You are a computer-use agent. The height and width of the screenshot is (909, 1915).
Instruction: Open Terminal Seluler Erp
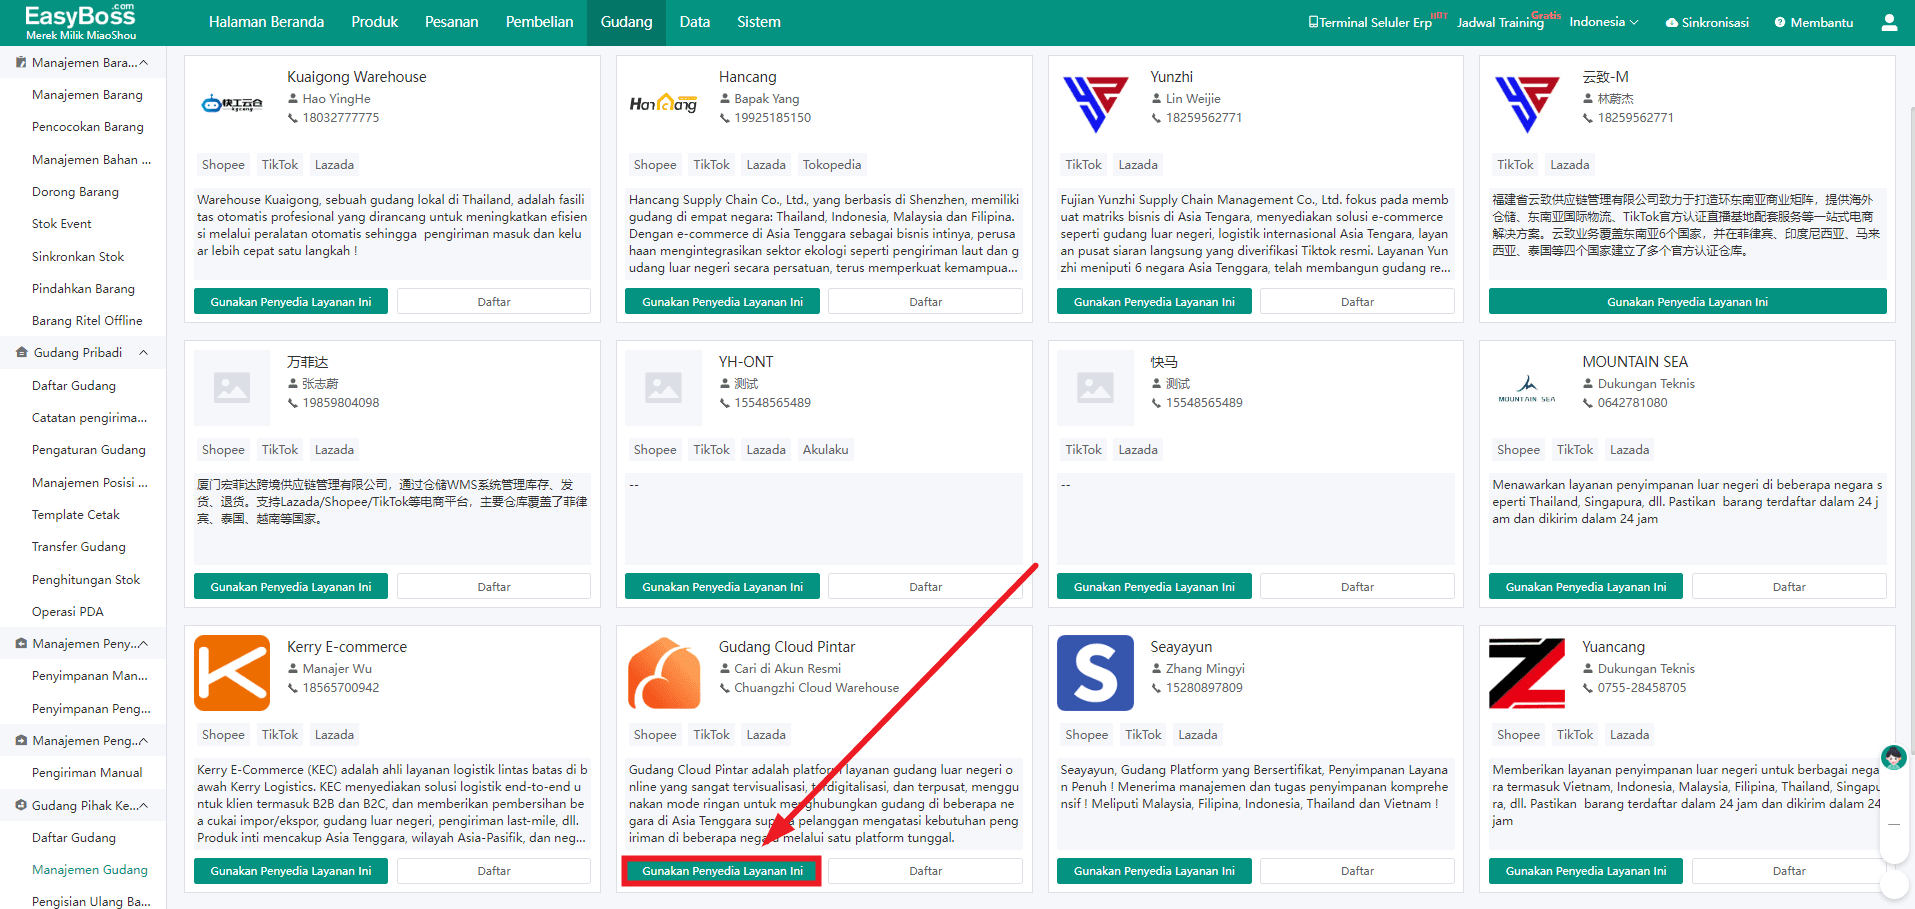pos(1370,22)
